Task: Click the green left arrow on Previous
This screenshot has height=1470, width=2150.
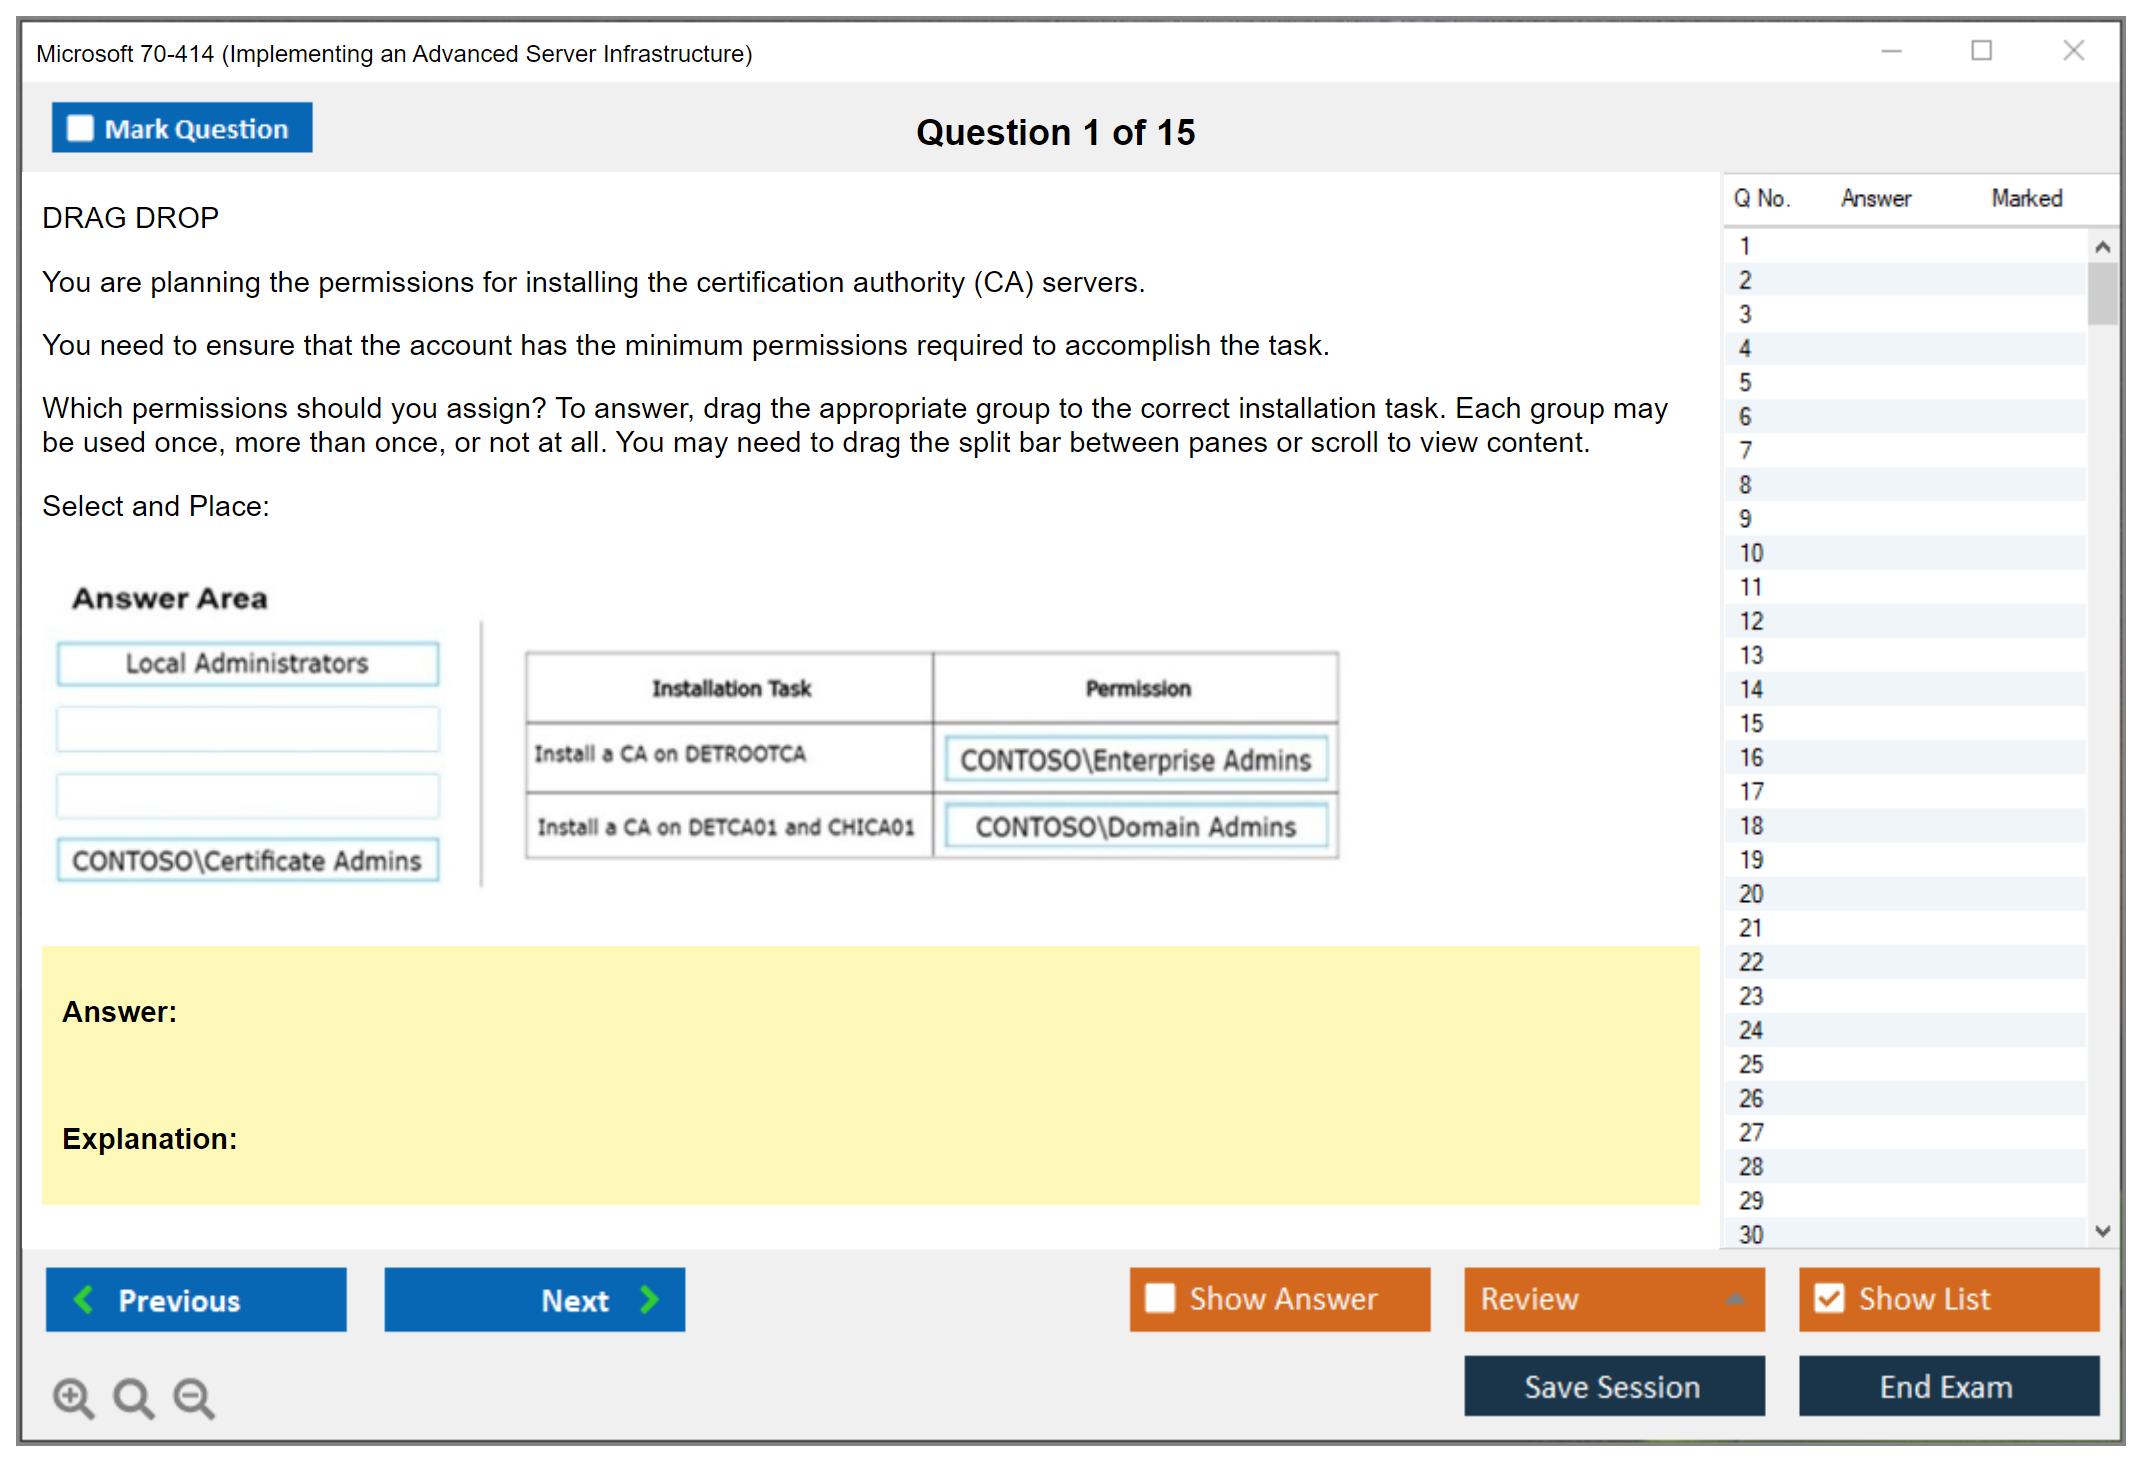Action: pyautogui.click(x=84, y=1299)
